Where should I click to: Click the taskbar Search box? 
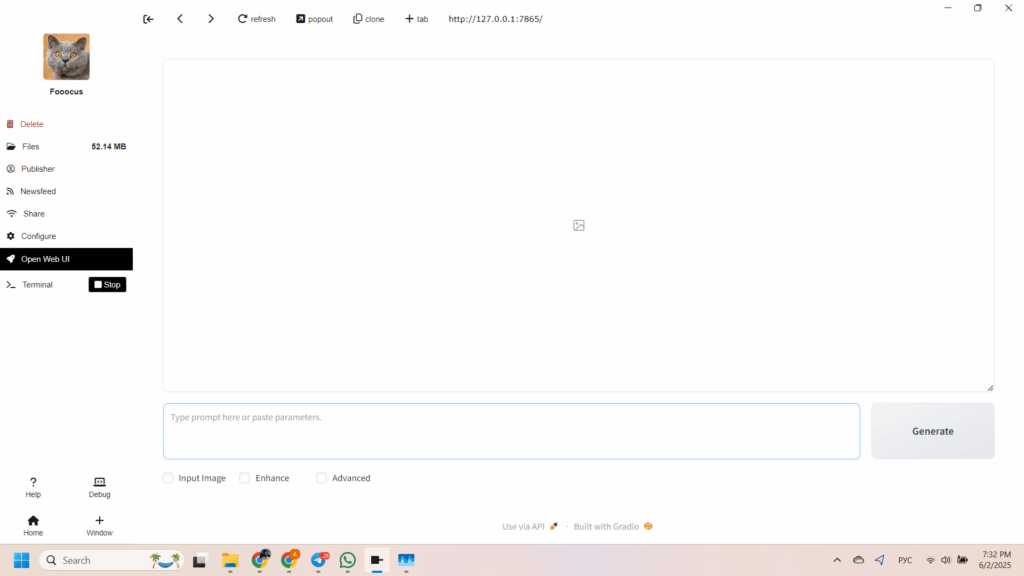click(x=112, y=560)
